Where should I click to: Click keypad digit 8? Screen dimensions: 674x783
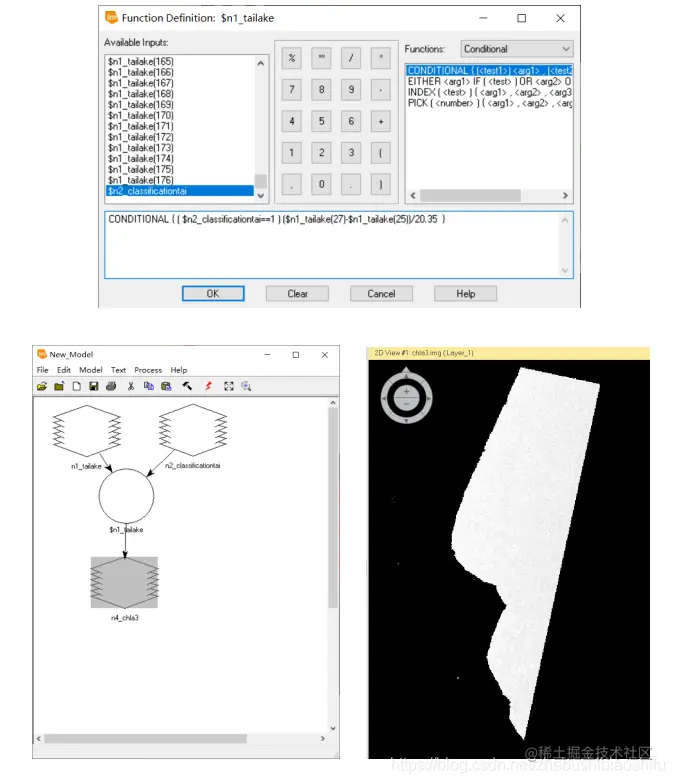click(x=322, y=90)
